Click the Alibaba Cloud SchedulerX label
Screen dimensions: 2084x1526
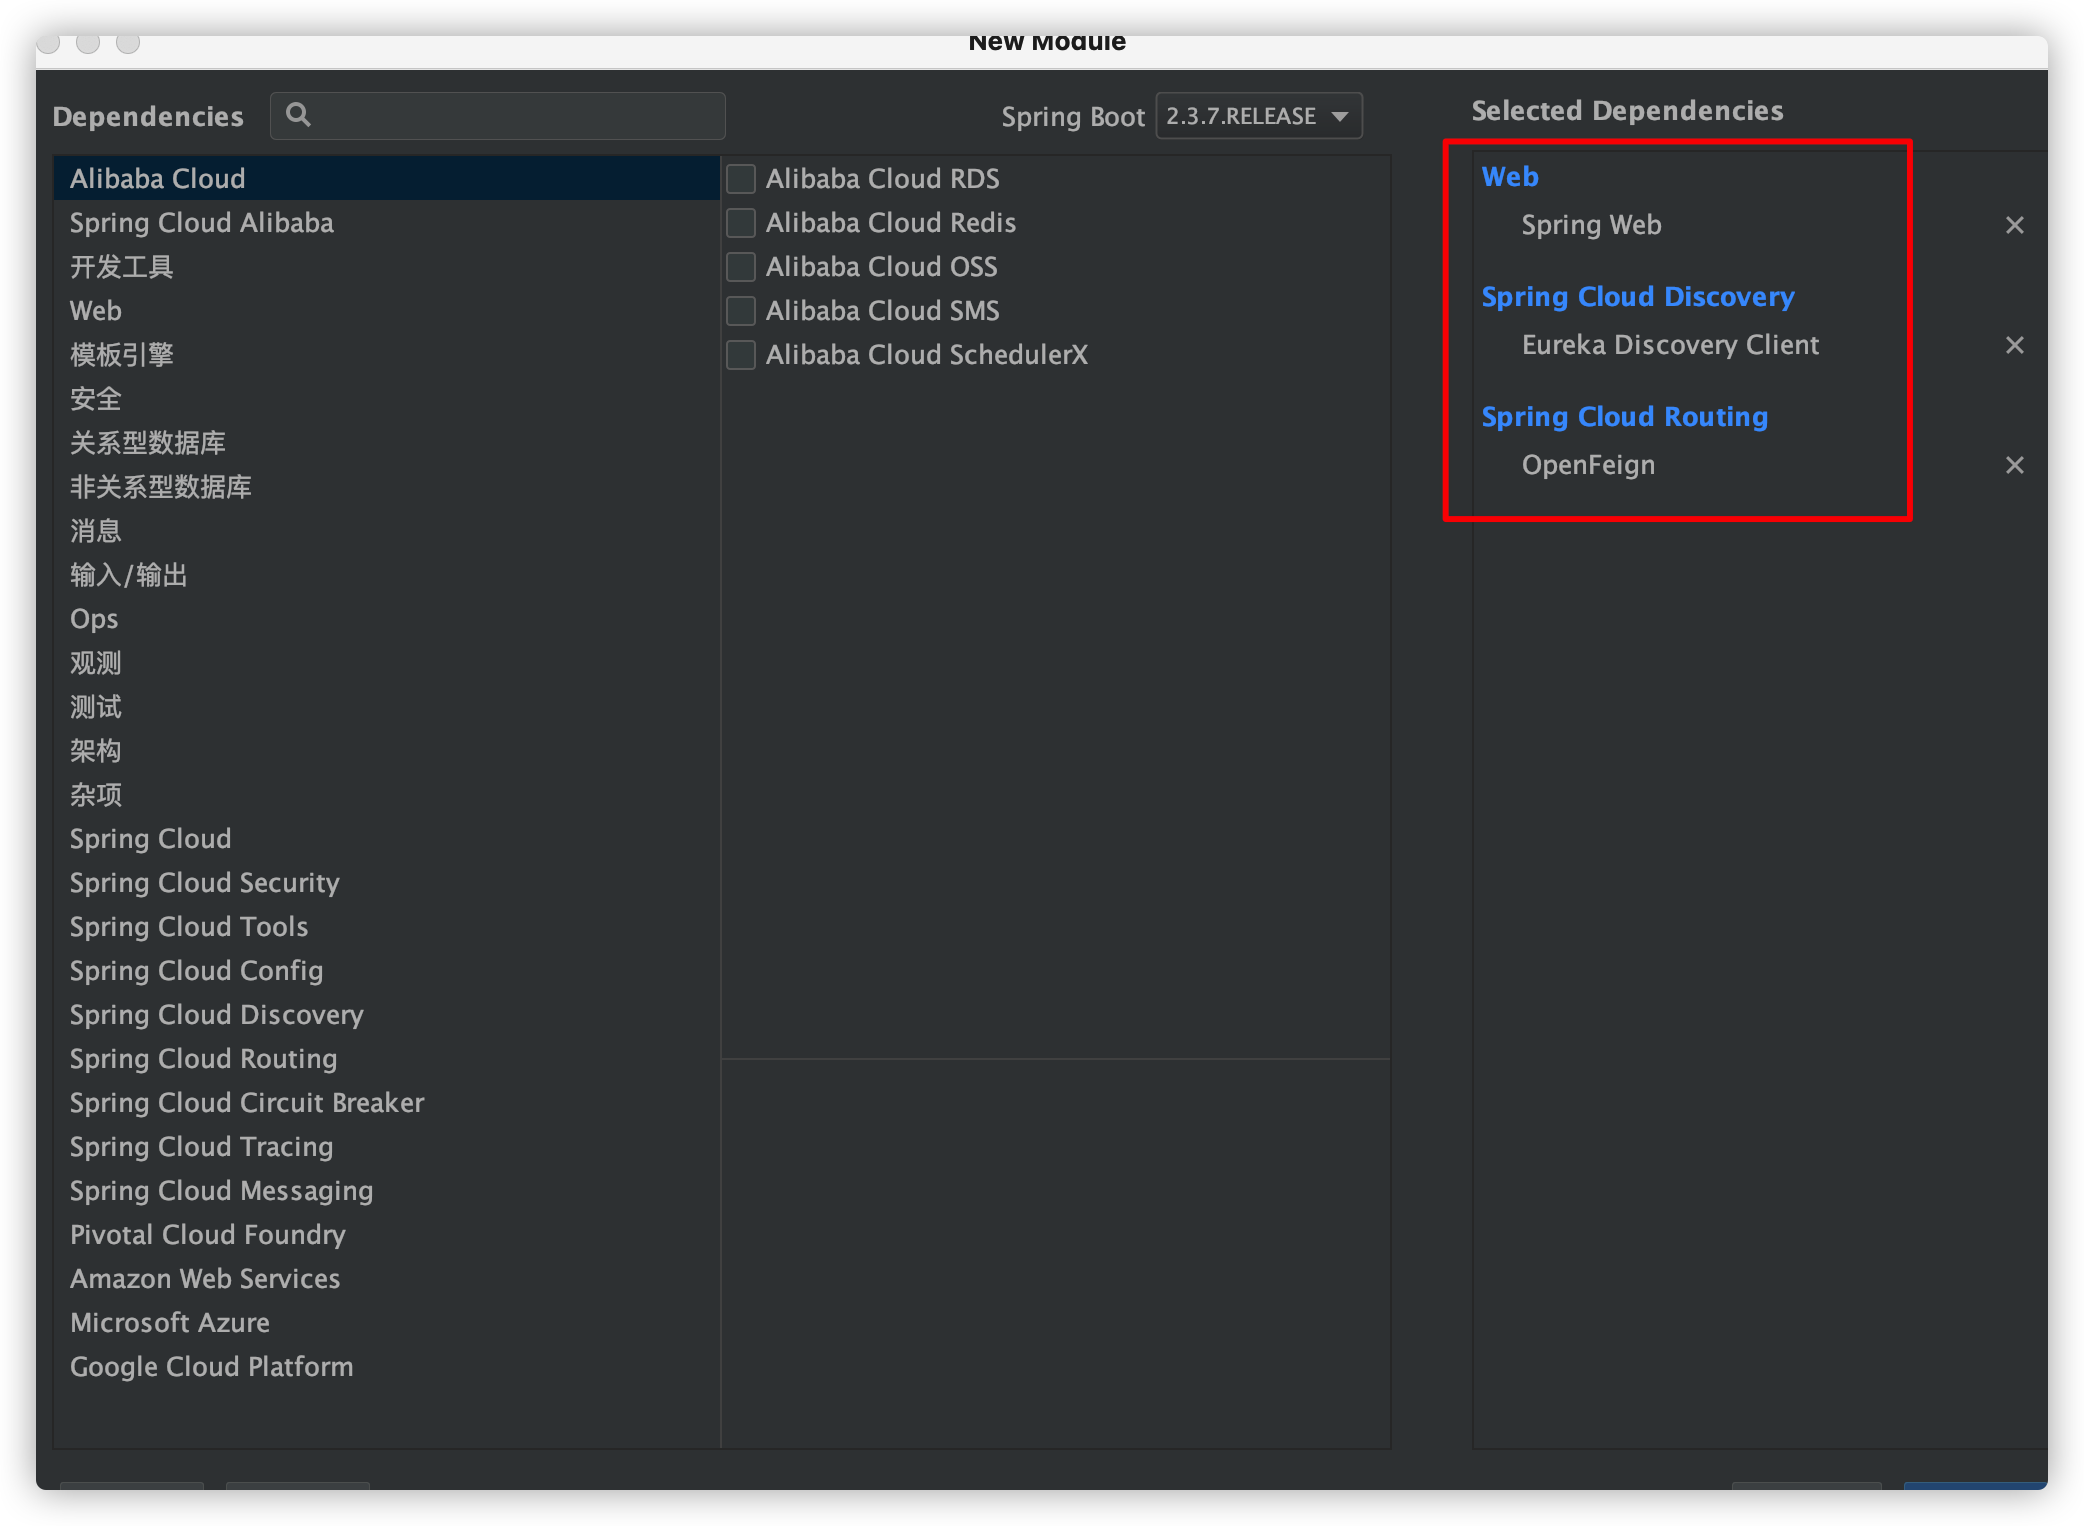coord(926,355)
